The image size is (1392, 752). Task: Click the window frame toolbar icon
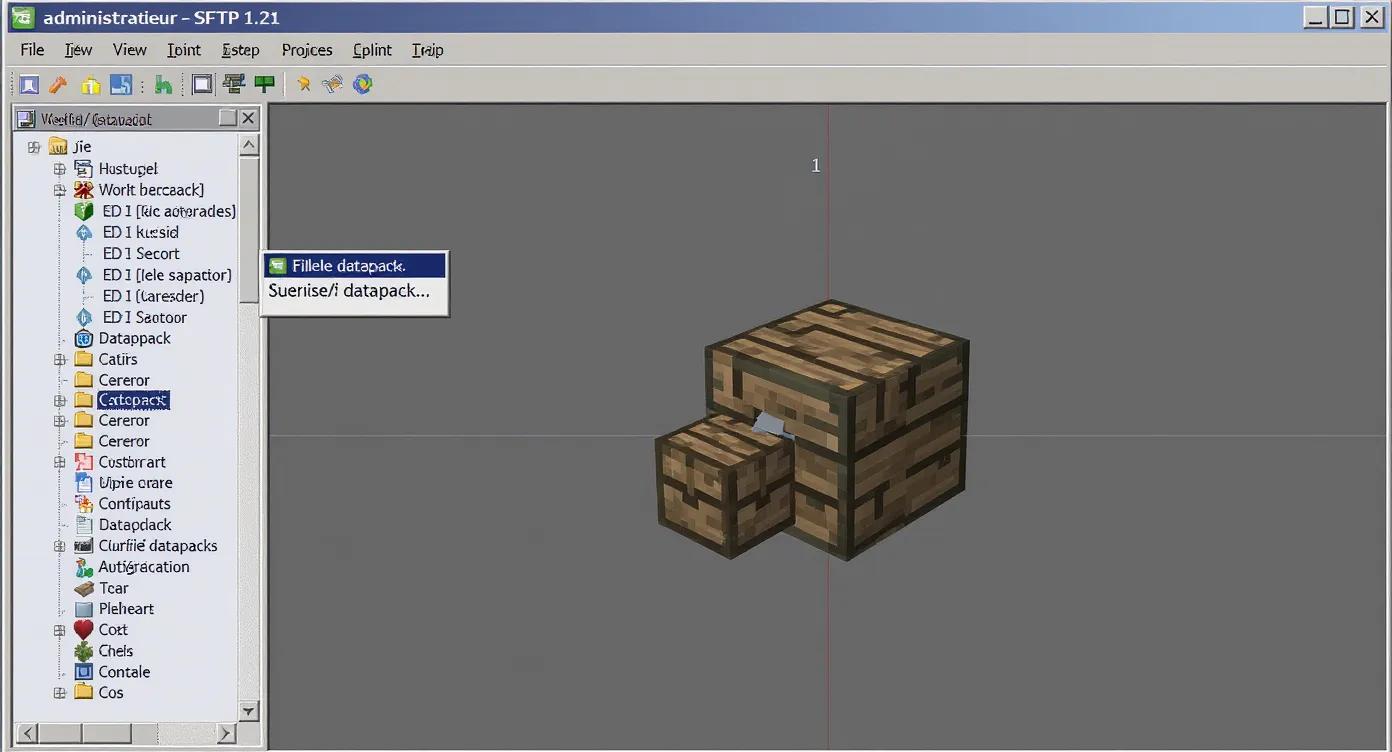(x=201, y=84)
